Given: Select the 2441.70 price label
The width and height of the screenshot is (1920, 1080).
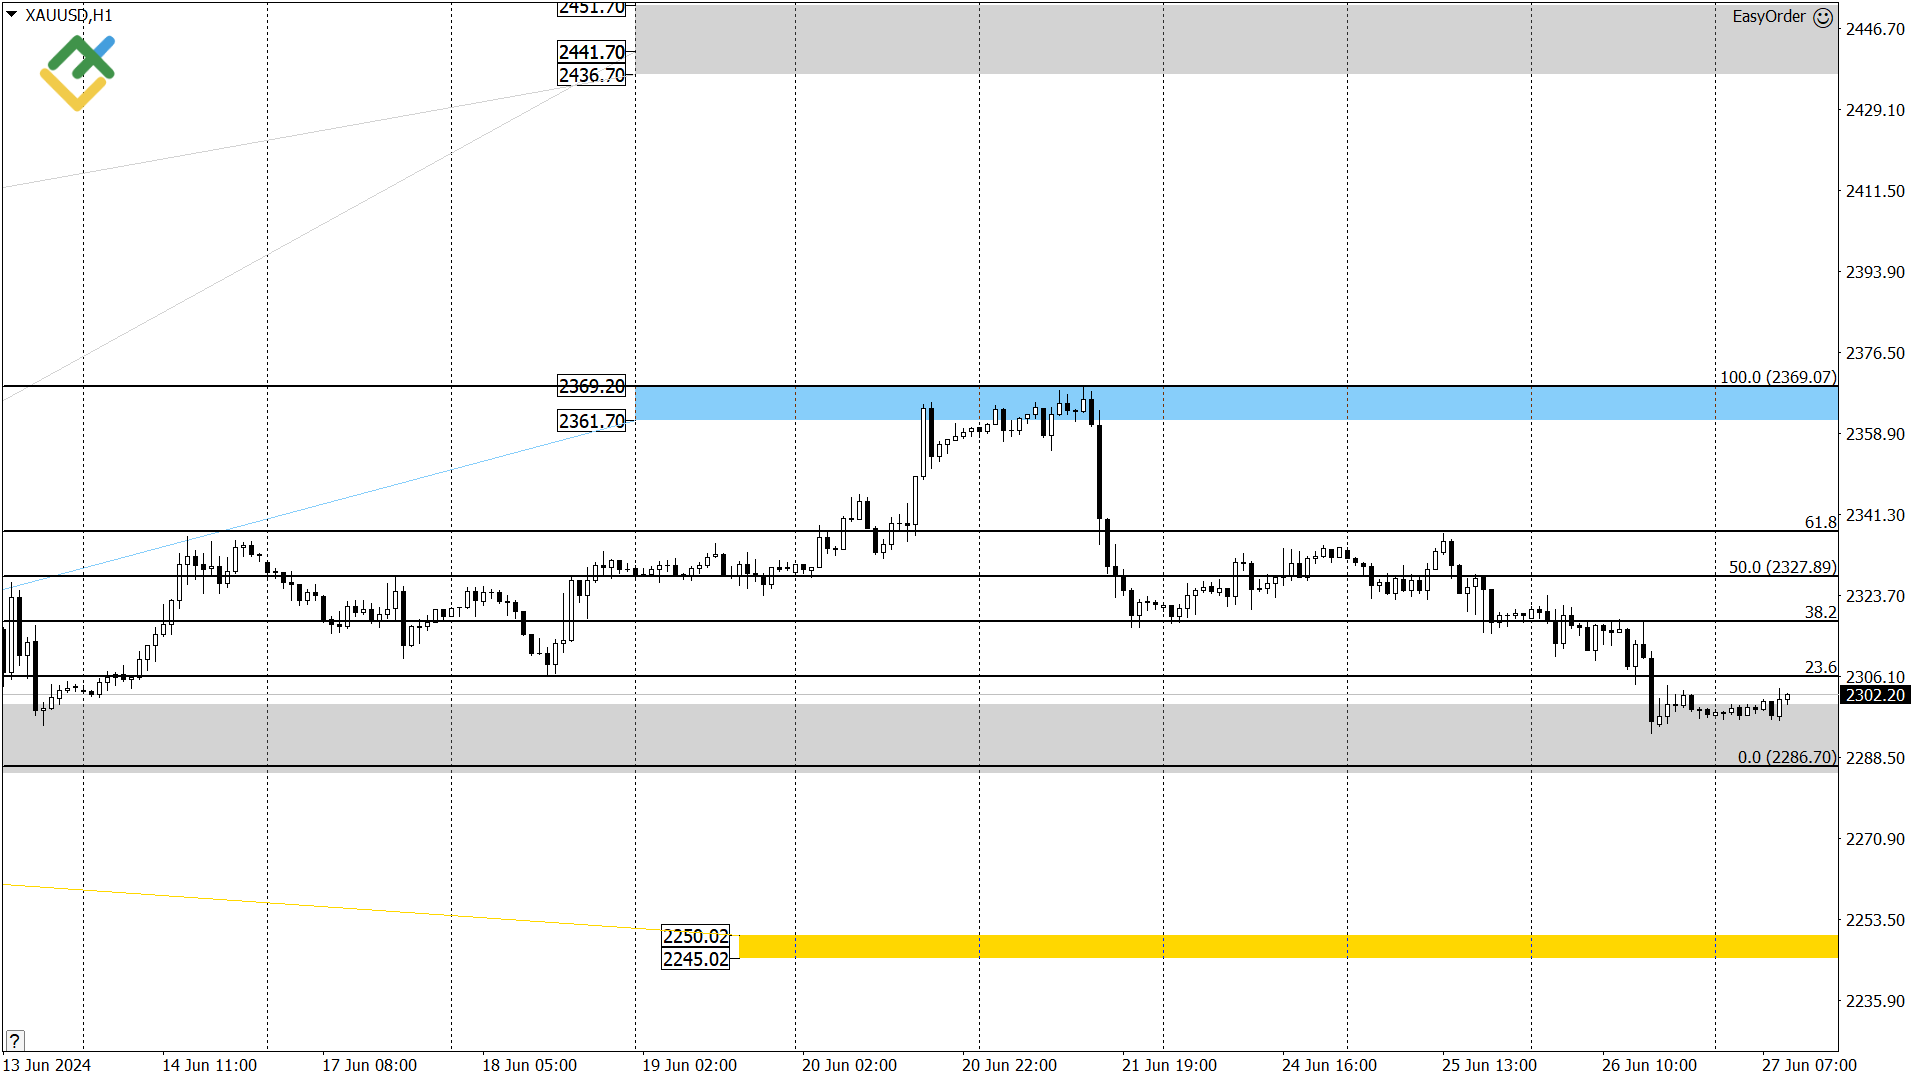Looking at the screenshot, I should tap(592, 52).
